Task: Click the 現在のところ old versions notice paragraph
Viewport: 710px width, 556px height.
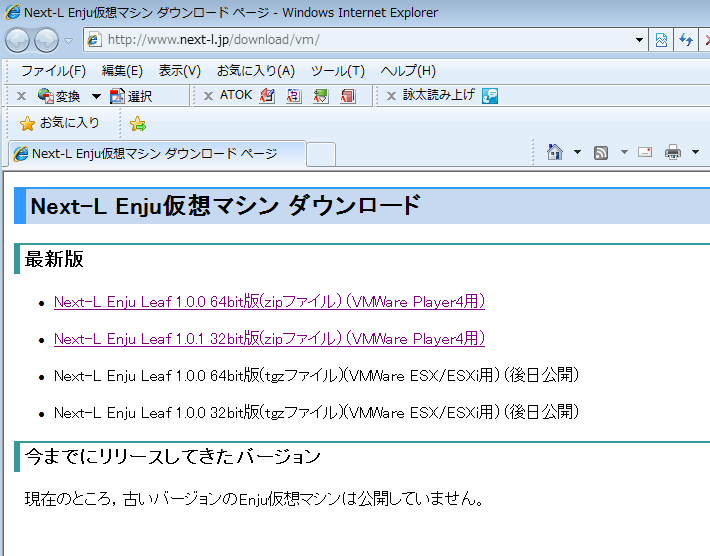Action: pos(255,498)
